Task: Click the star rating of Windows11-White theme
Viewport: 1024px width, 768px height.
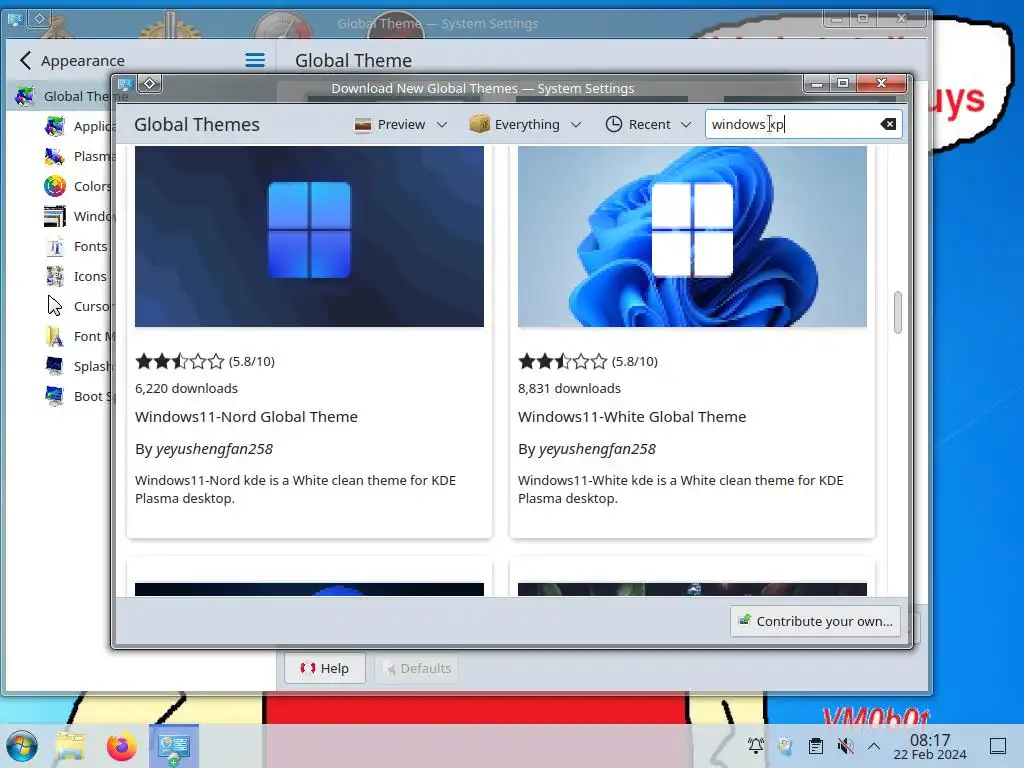Action: [562, 361]
